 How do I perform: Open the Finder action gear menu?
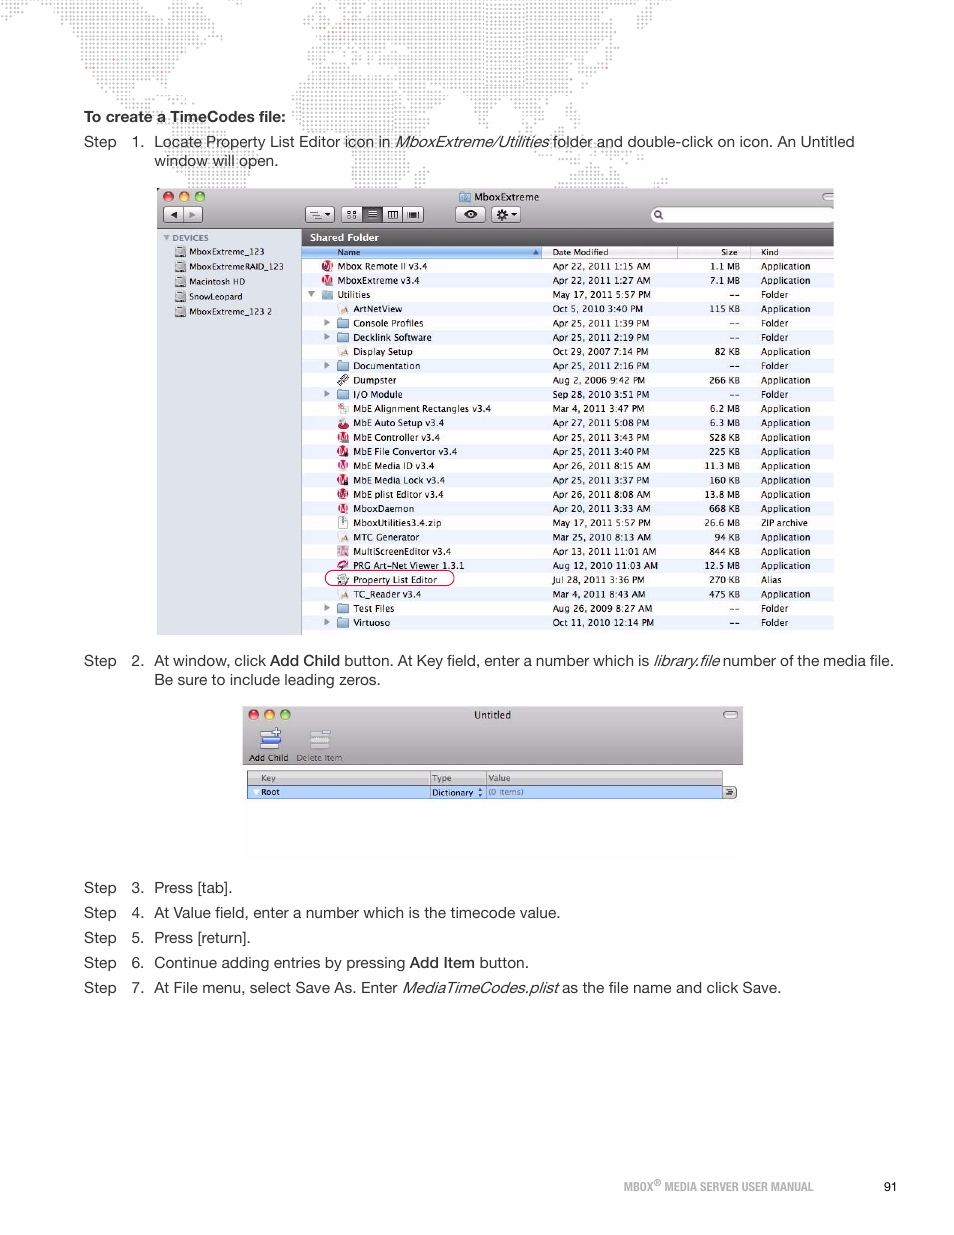coord(506,215)
